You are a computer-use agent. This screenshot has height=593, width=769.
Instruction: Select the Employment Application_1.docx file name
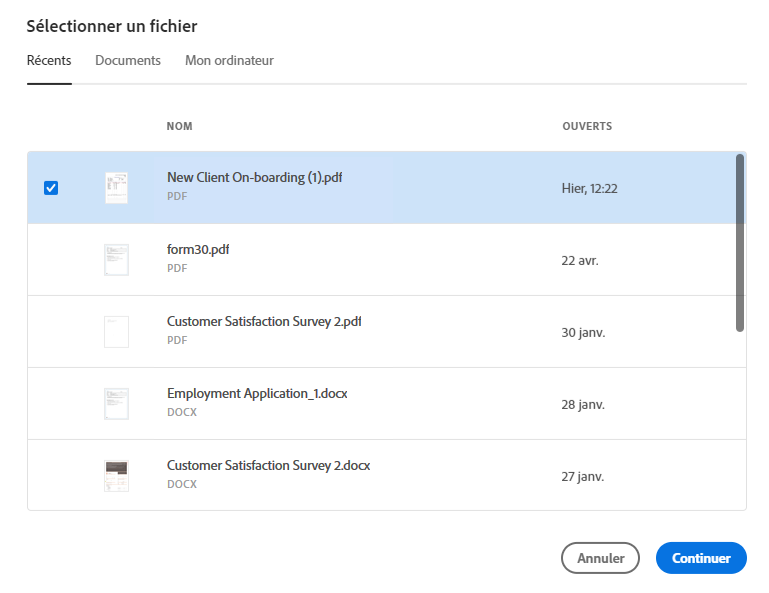click(x=257, y=394)
